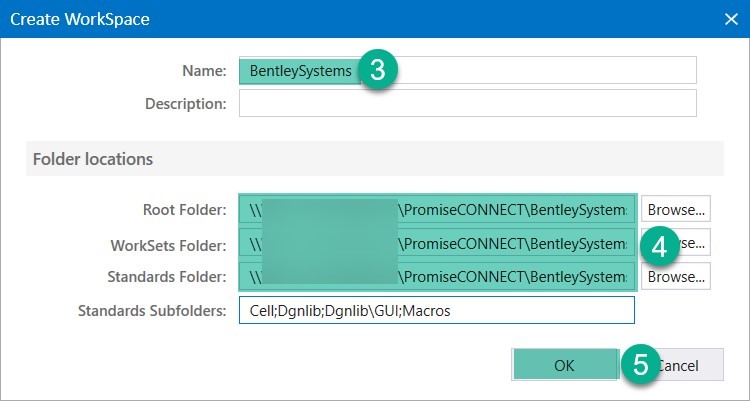Click the Standards Subfolders field
Image resolution: width=750 pixels, height=401 pixels.
(x=437, y=310)
